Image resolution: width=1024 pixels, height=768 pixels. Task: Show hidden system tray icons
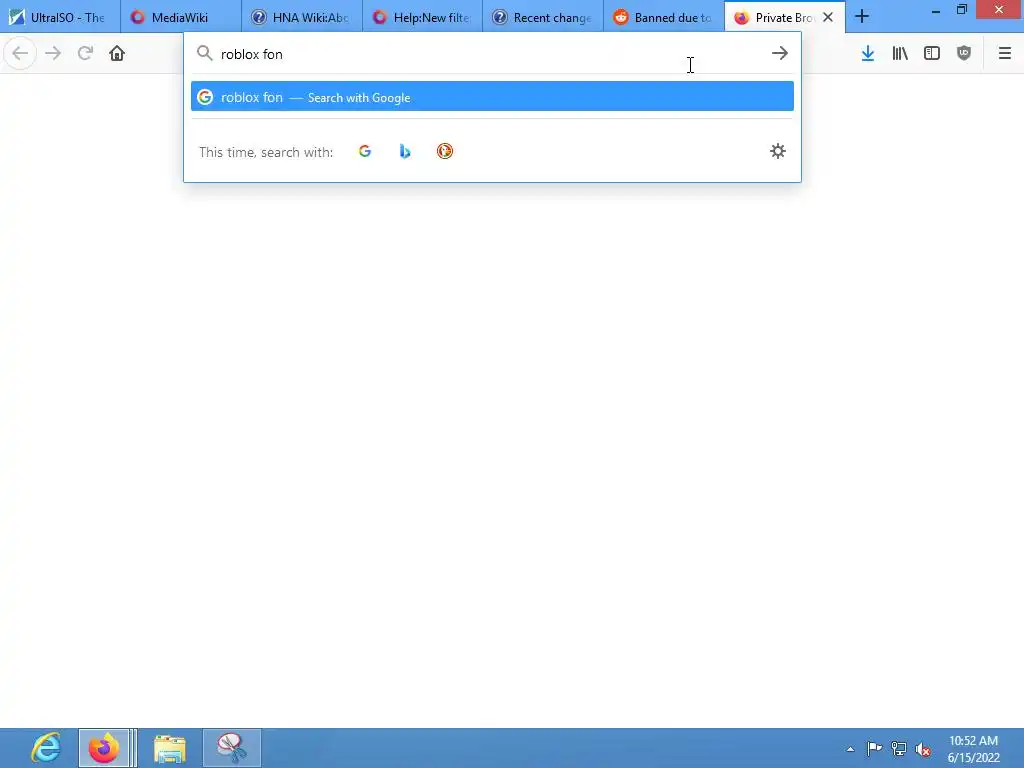pyautogui.click(x=850, y=749)
